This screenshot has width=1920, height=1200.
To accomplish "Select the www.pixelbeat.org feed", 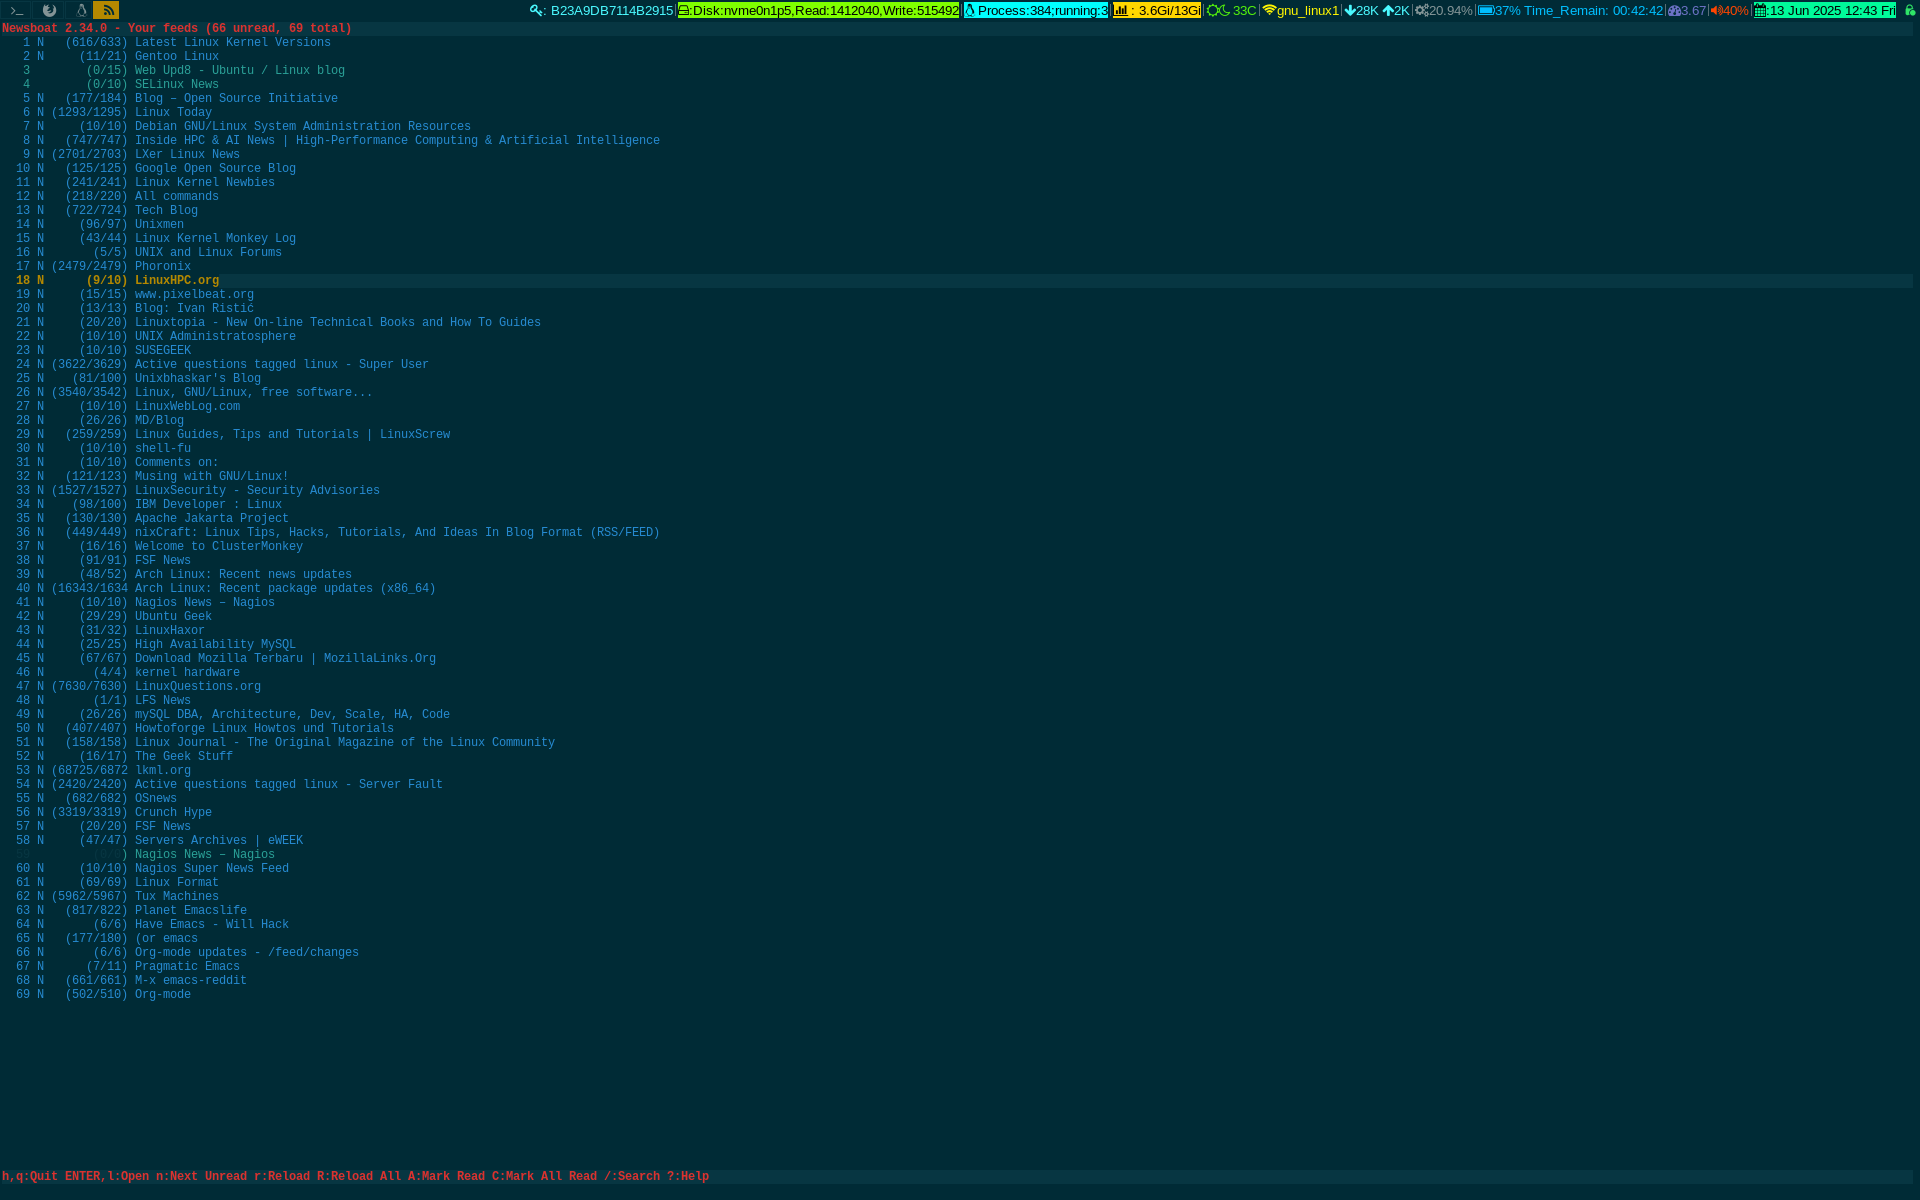I will 194,294.
